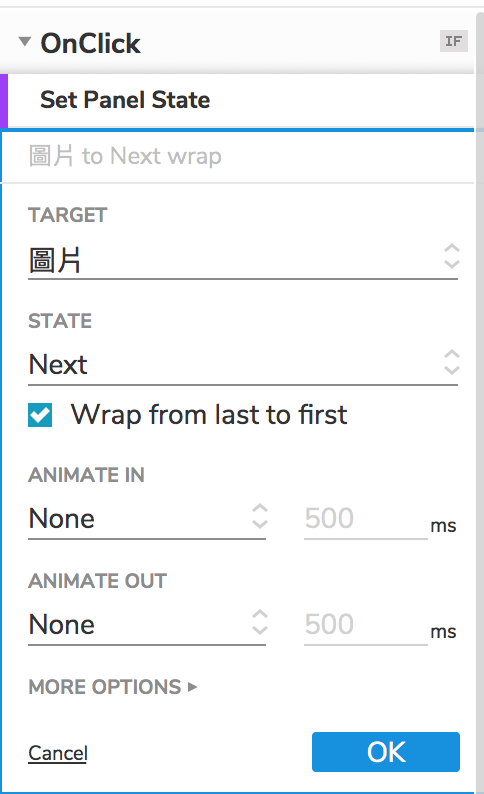The image size is (484, 794).
Task: Click the chevrons beside the ANIMATE IN field
Action: [x=260, y=516]
